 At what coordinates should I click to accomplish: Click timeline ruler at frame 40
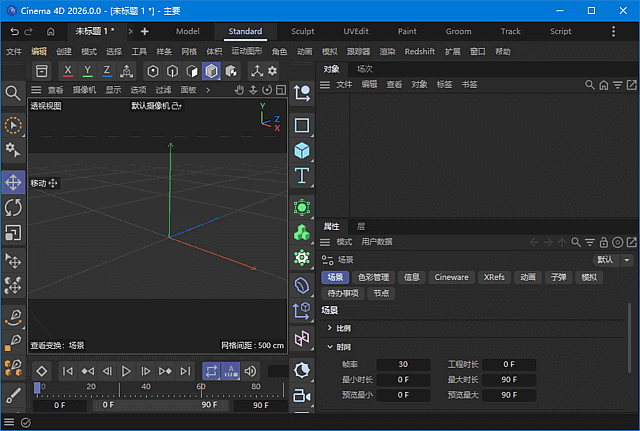tap(146, 387)
